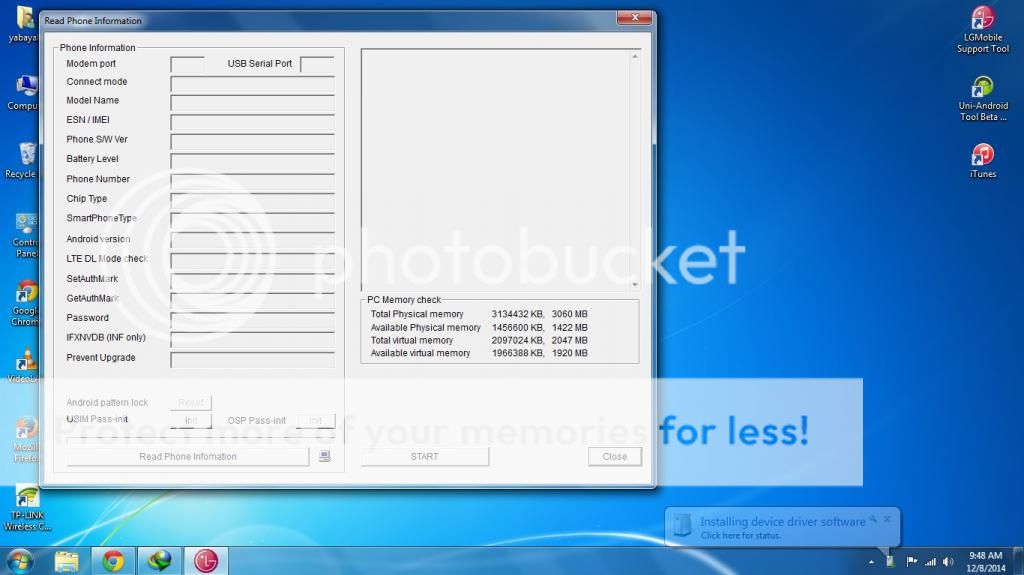This screenshot has width=1024, height=575.
Task: Click the Modem port field
Action: (x=187, y=64)
